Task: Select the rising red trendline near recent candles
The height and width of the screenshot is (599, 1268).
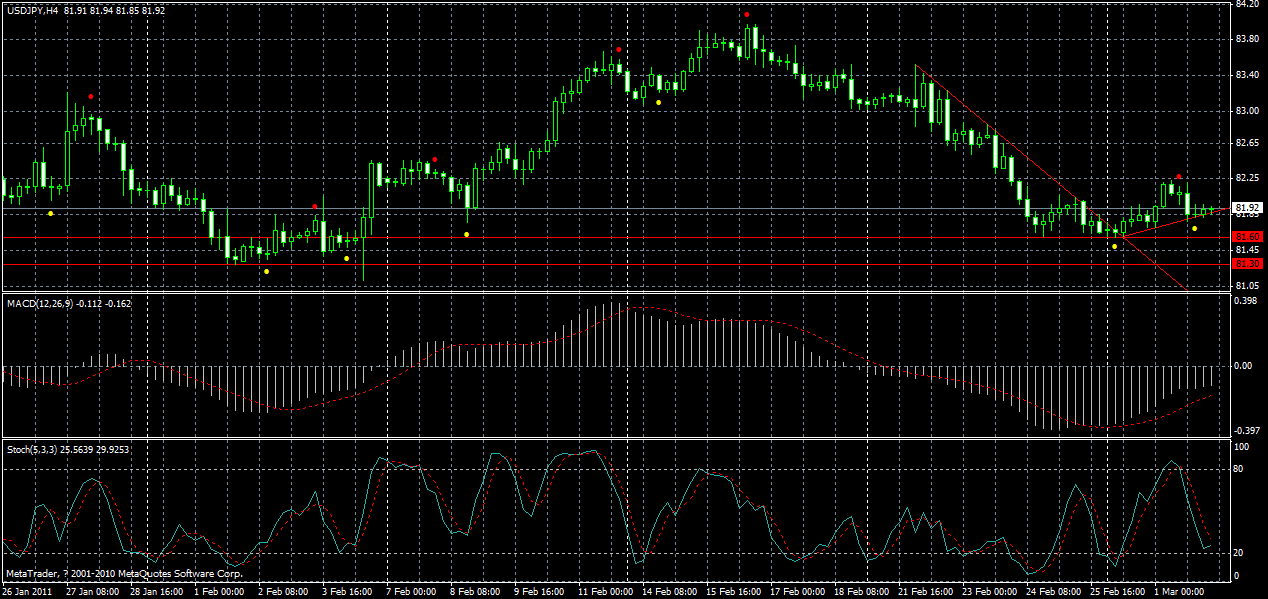Action: (1170, 222)
